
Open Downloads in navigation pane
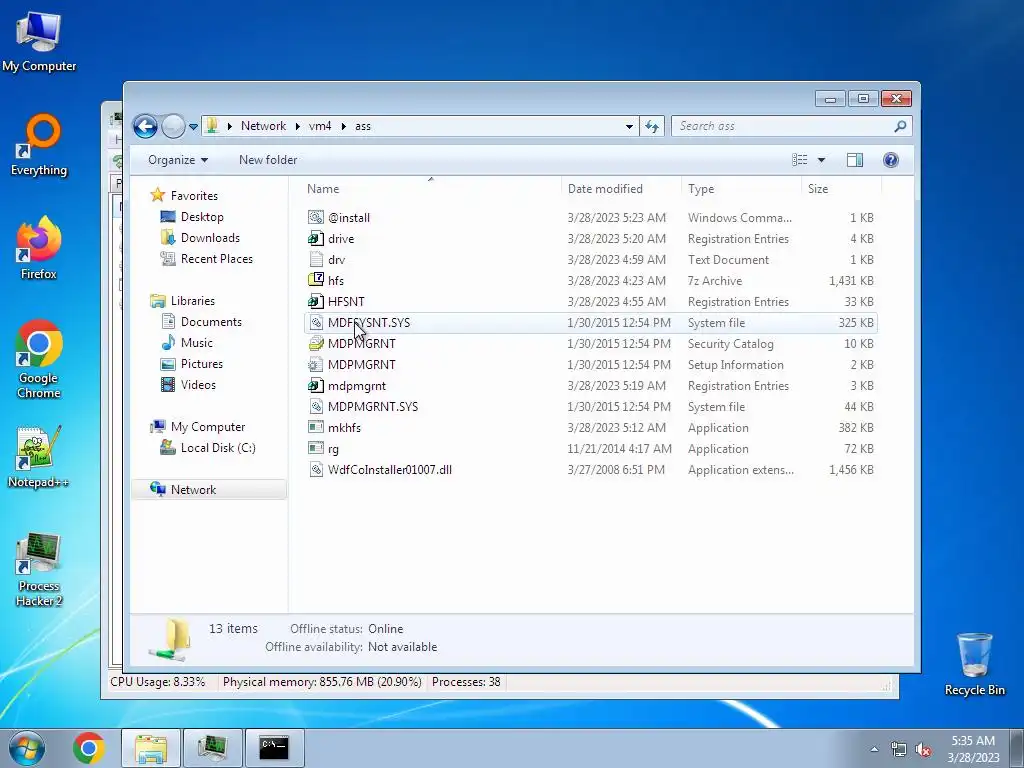[x=210, y=238]
